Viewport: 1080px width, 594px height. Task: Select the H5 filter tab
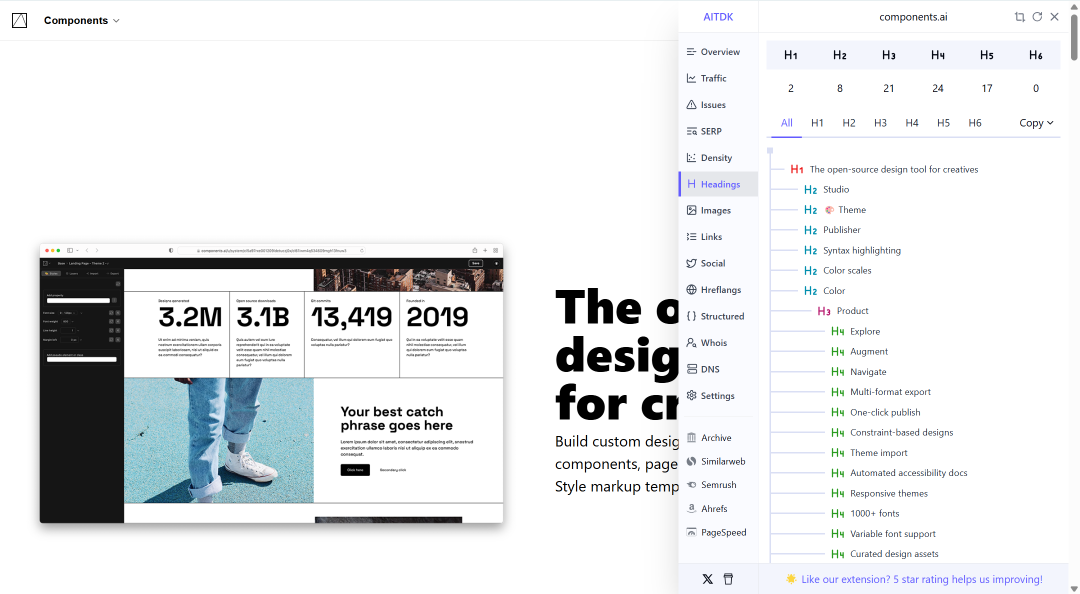943,123
